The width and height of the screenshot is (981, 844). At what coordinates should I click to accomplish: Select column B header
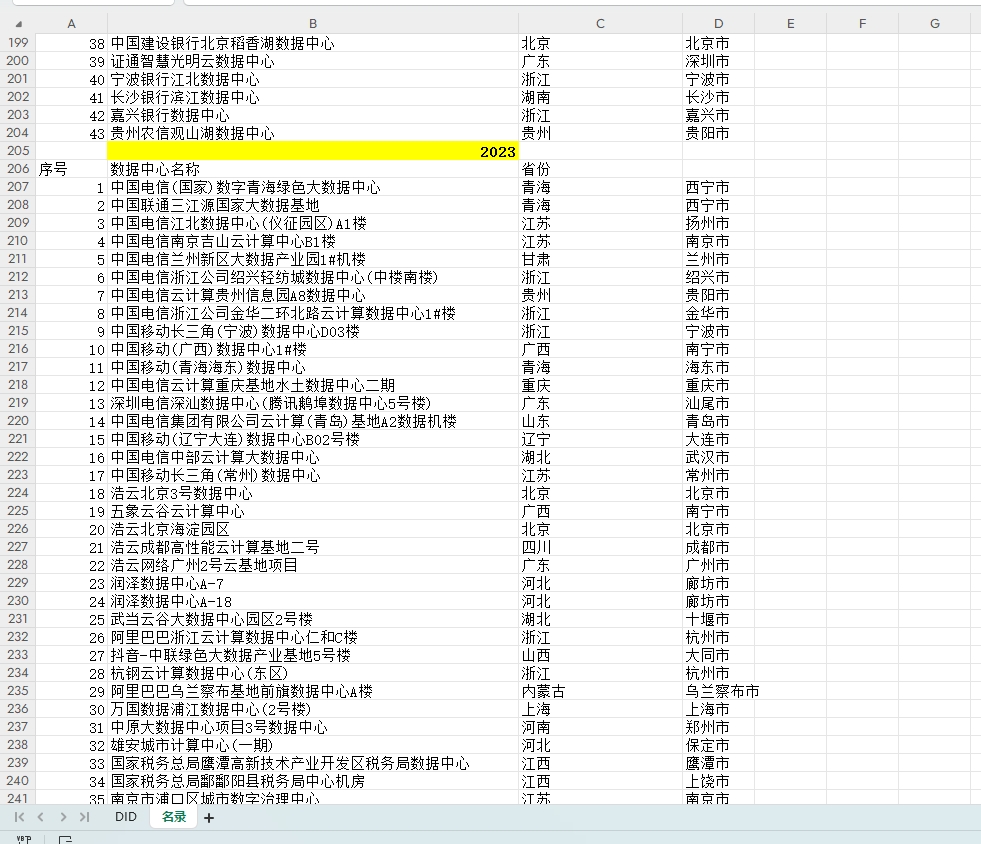[313, 24]
